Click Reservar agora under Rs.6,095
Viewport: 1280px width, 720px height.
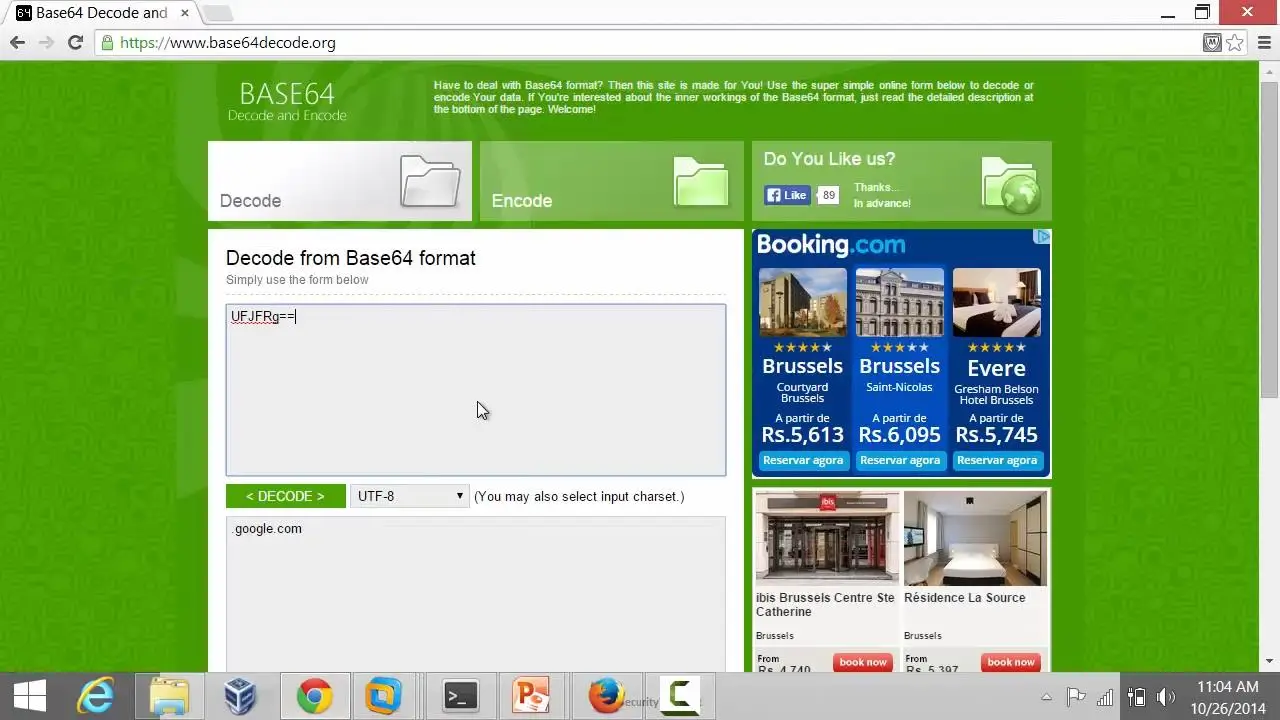pyautogui.click(x=899, y=460)
